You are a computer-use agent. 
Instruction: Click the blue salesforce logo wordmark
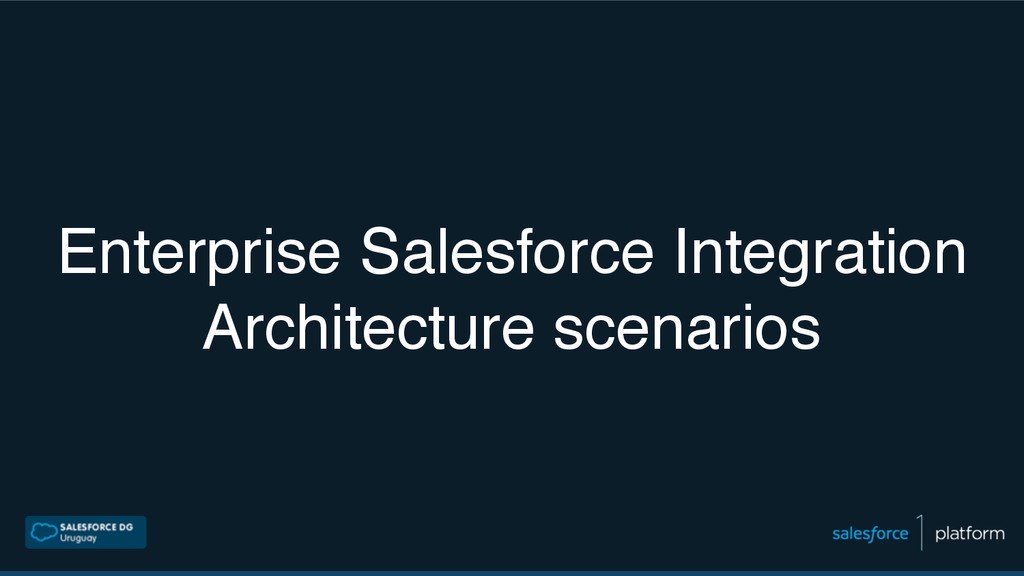point(870,534)
